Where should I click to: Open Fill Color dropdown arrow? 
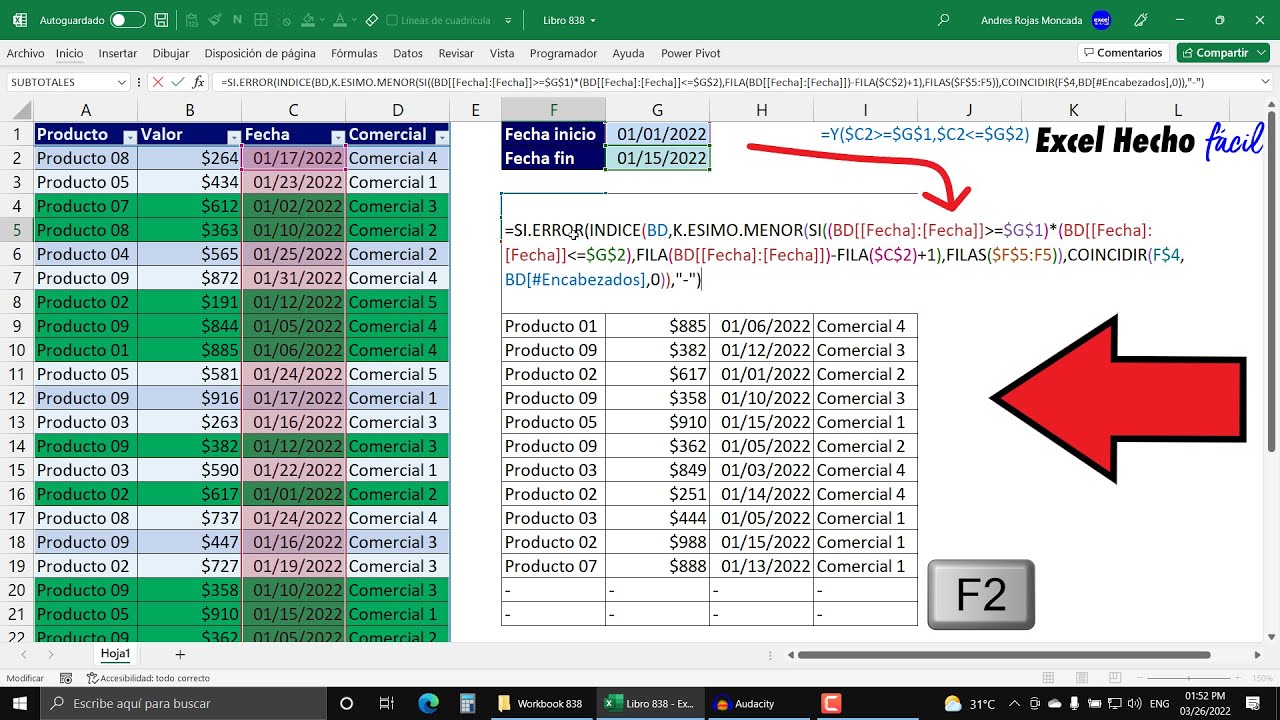tap(322, 20)
